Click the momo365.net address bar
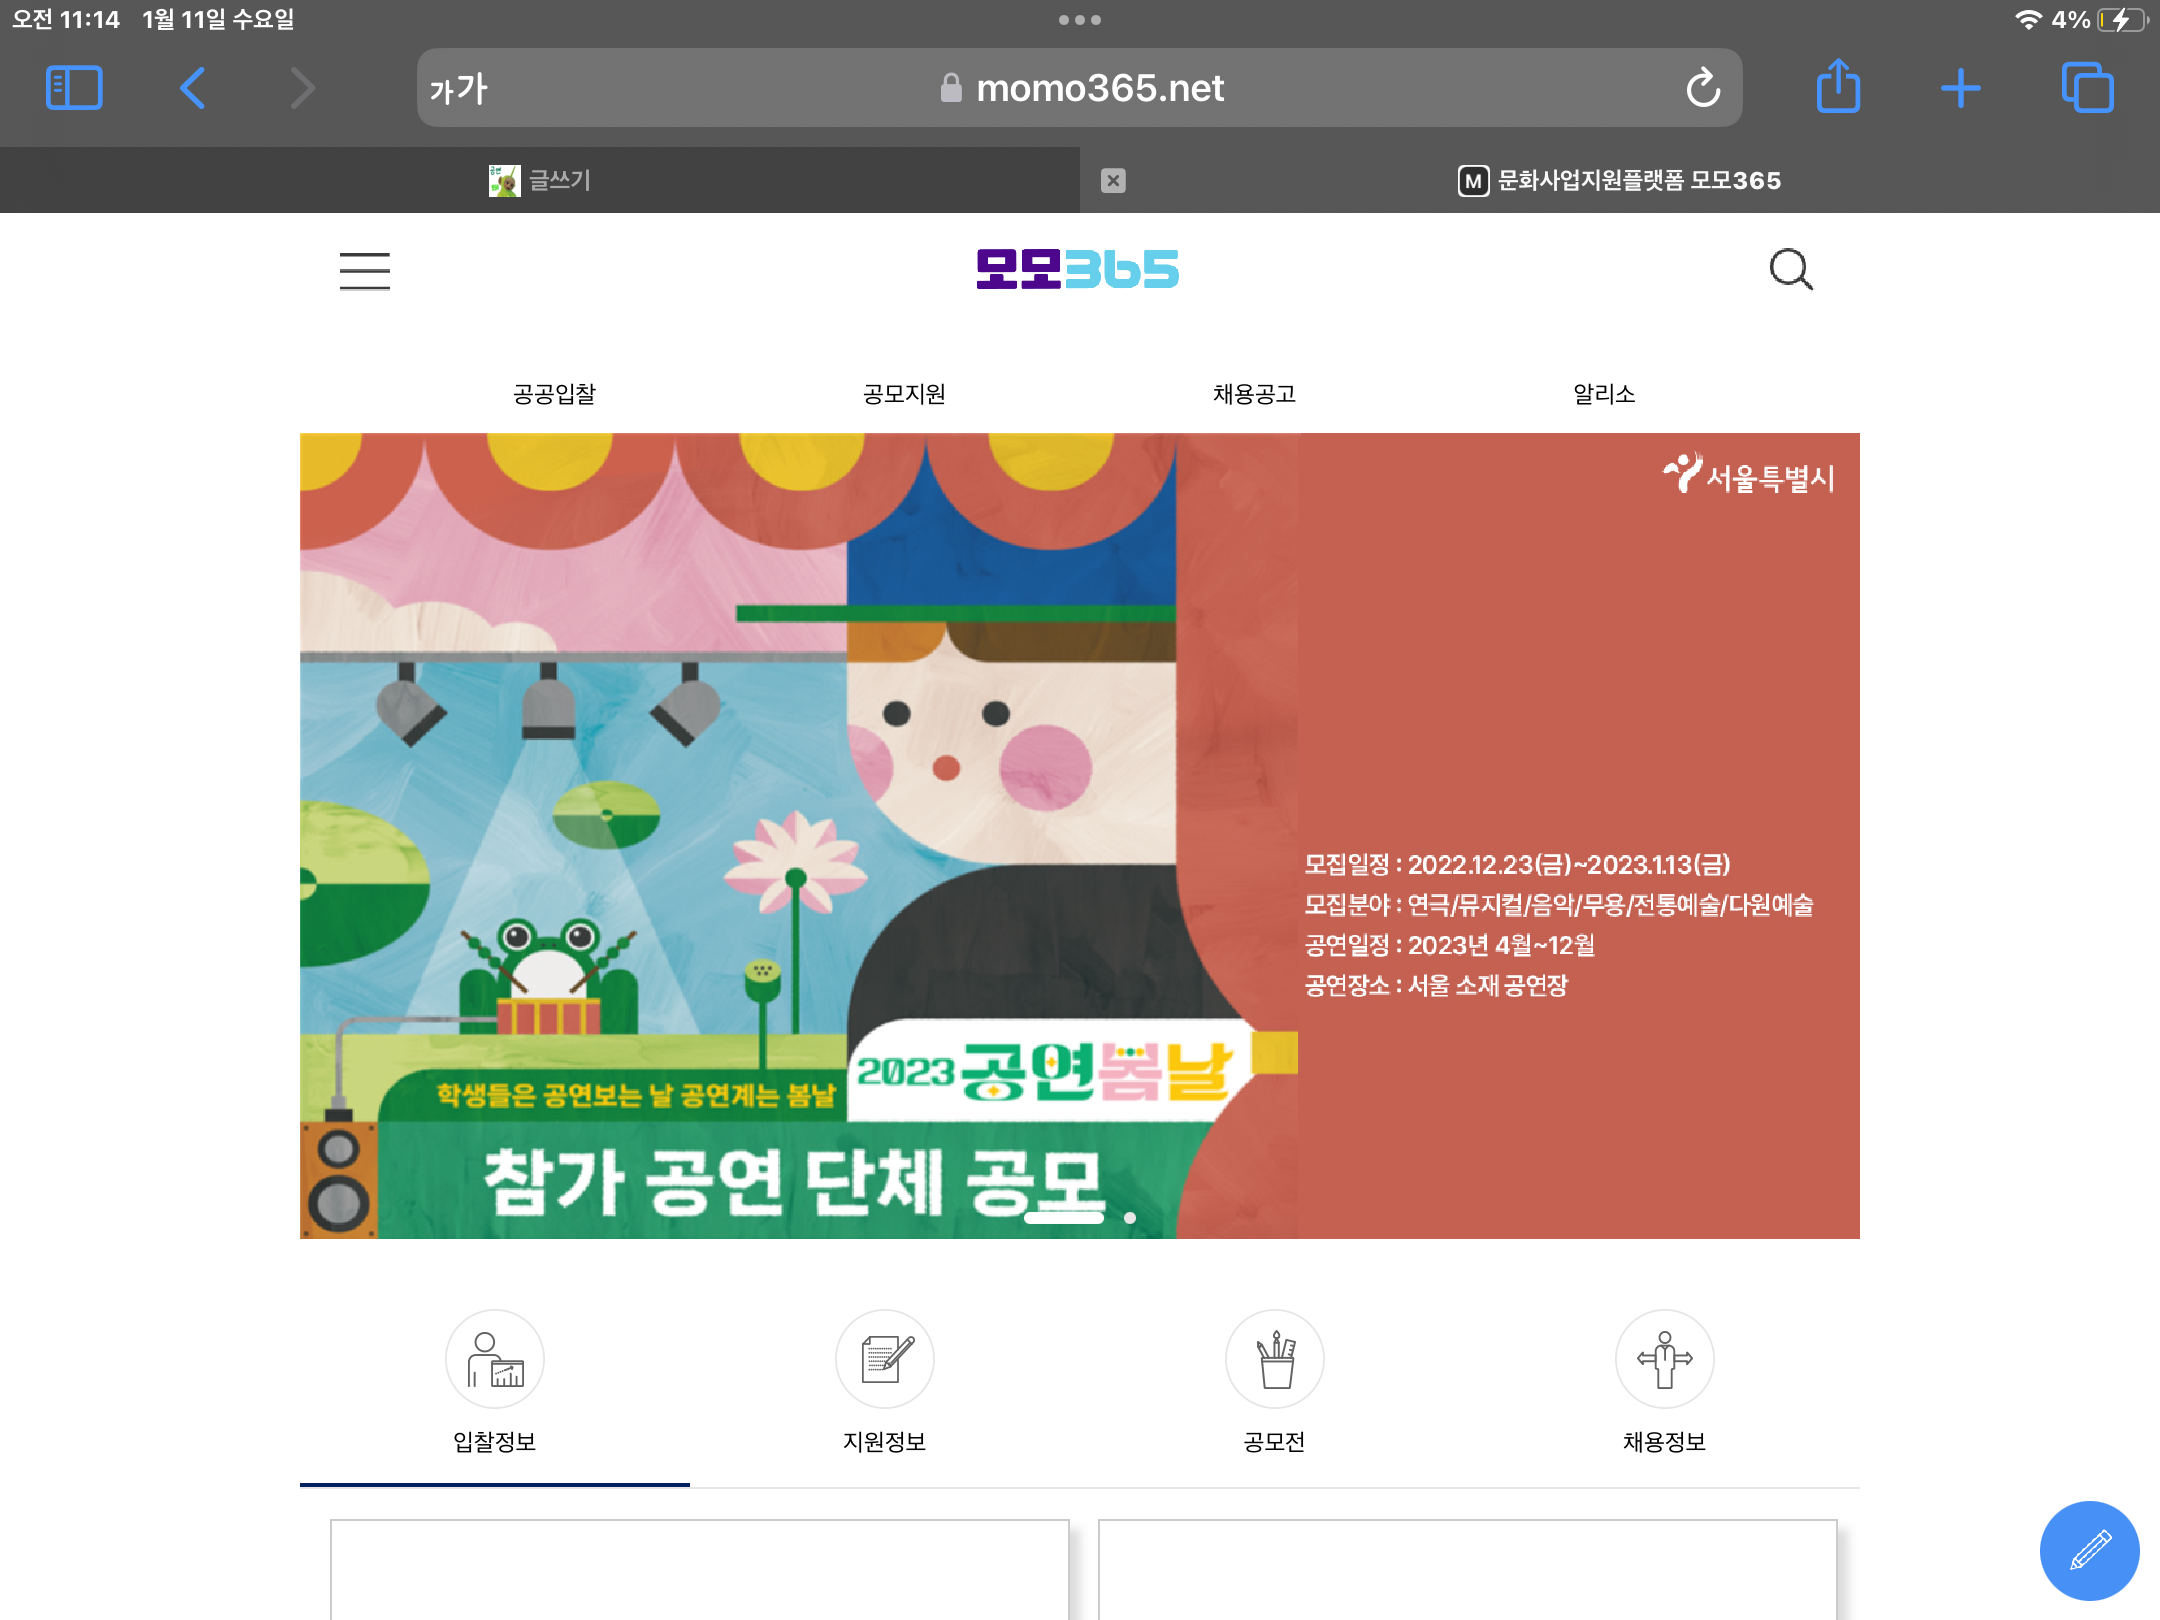This screenshot has height=1620, width=2160. (1080, 88)
